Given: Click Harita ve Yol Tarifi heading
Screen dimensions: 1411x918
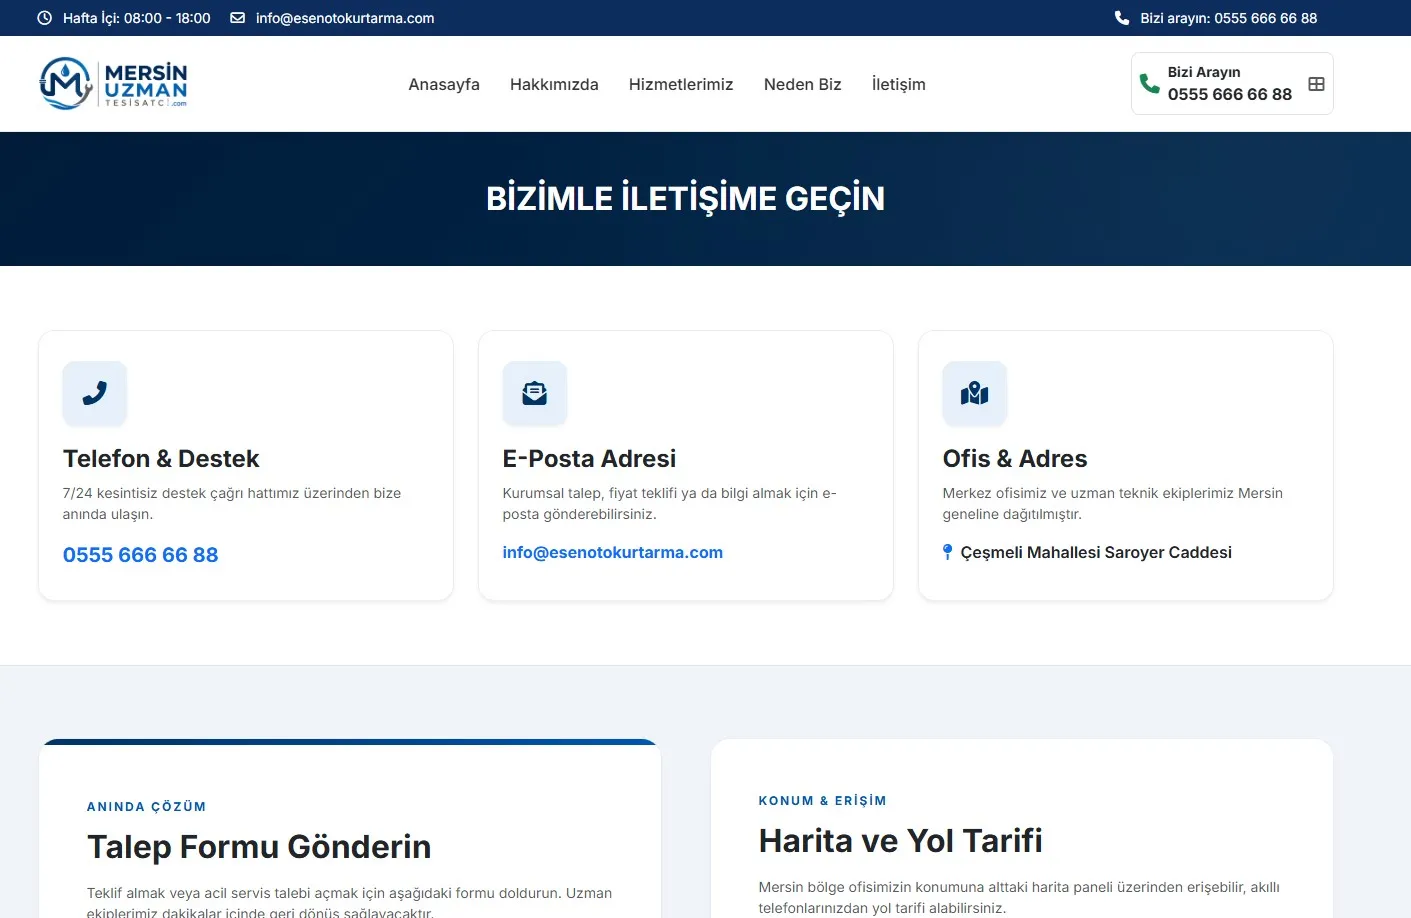Looking at the screenshot, I should coord(901,841).
